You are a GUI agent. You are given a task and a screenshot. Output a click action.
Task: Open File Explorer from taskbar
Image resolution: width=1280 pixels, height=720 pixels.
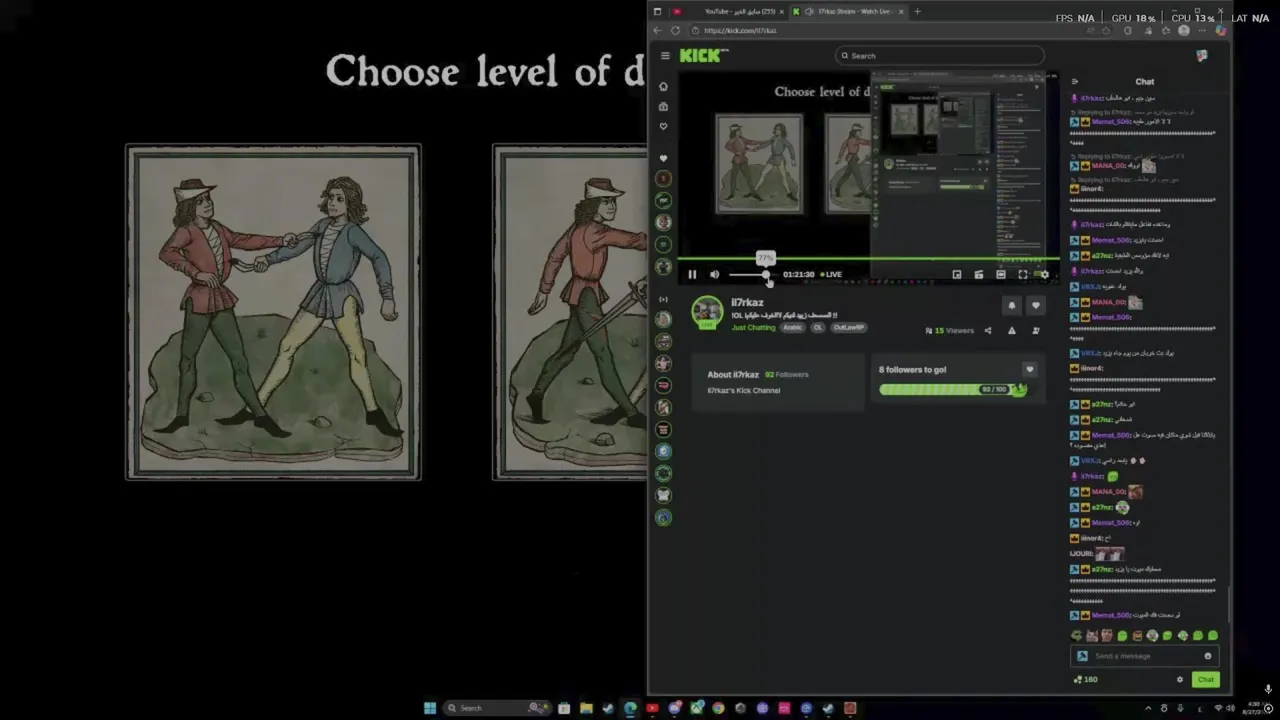pyautogui.click(x=586, y=708)
